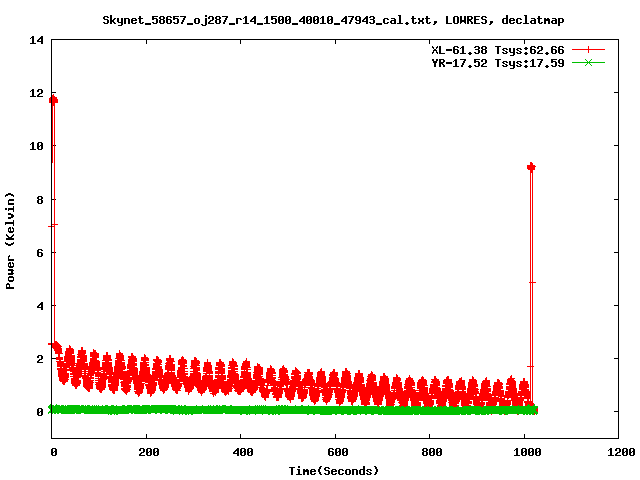This screenshot has height=480, width=640.
Task: Click the x-axis tick value 800
Action: tap(431, 452)
